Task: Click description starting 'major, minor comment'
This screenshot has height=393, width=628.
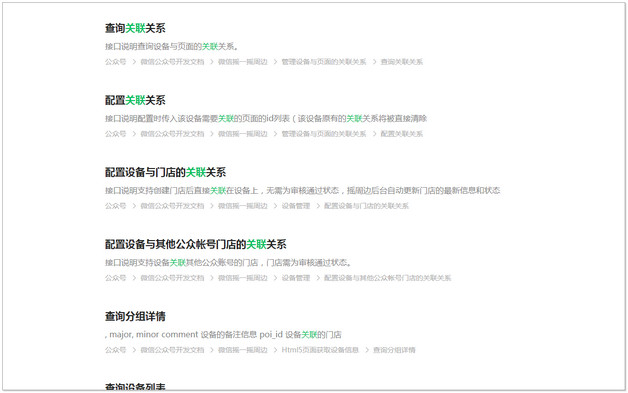Action: [x=223, y=335]
